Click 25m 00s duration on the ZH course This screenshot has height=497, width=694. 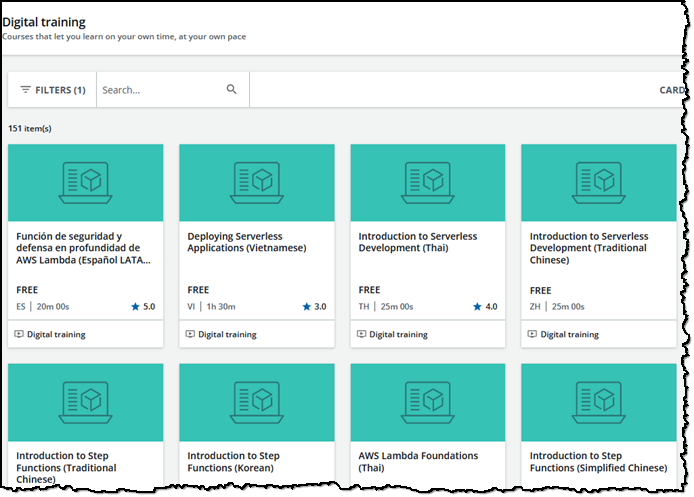point(568,306)
